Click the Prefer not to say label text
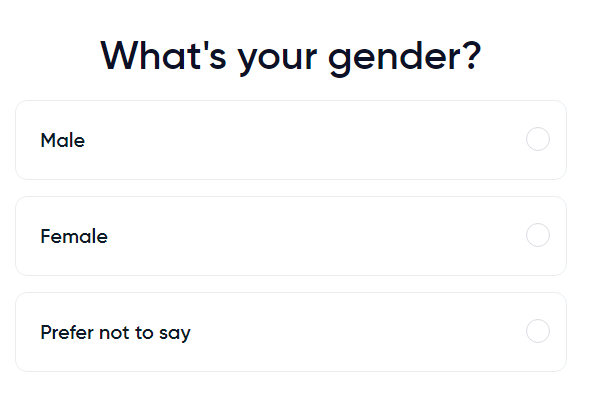 116,333
